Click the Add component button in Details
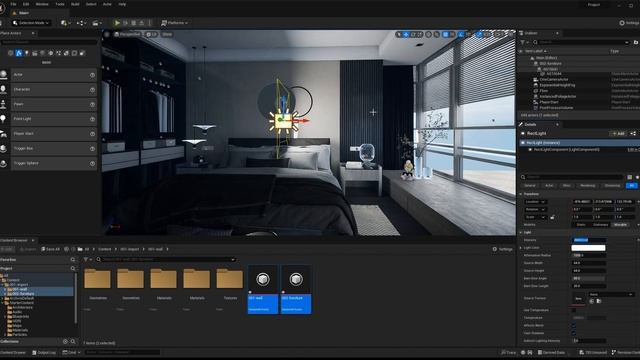Image resolution: width=640 pixels, height=360 pixels. click(618, 133)
